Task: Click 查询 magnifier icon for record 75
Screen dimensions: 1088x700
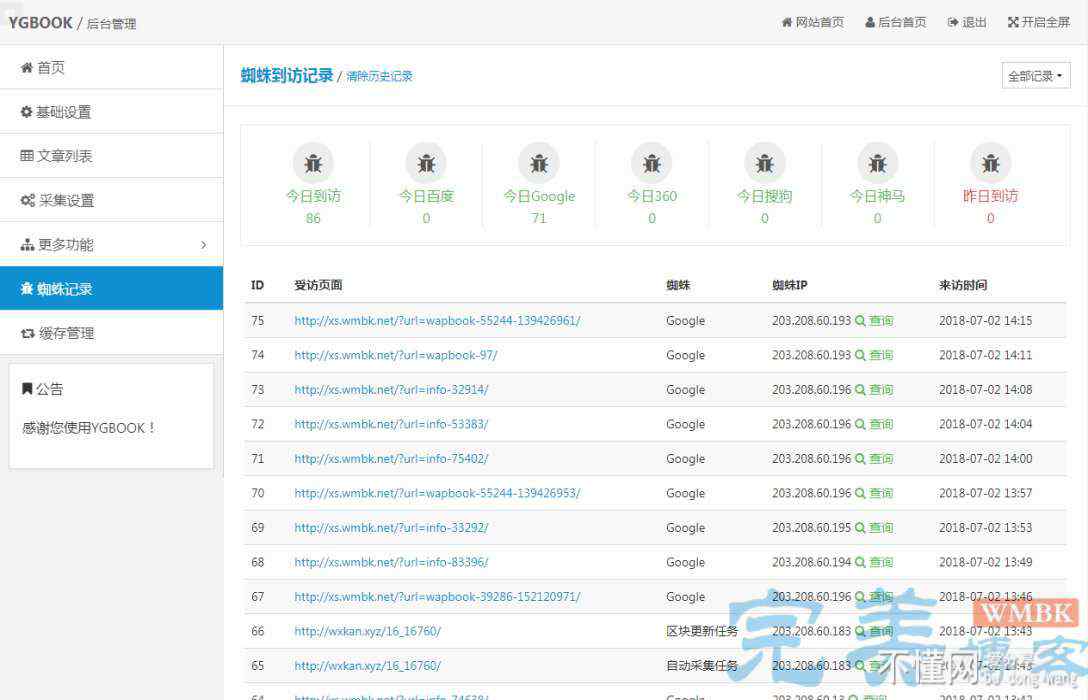Action: [x=860, y=321]
